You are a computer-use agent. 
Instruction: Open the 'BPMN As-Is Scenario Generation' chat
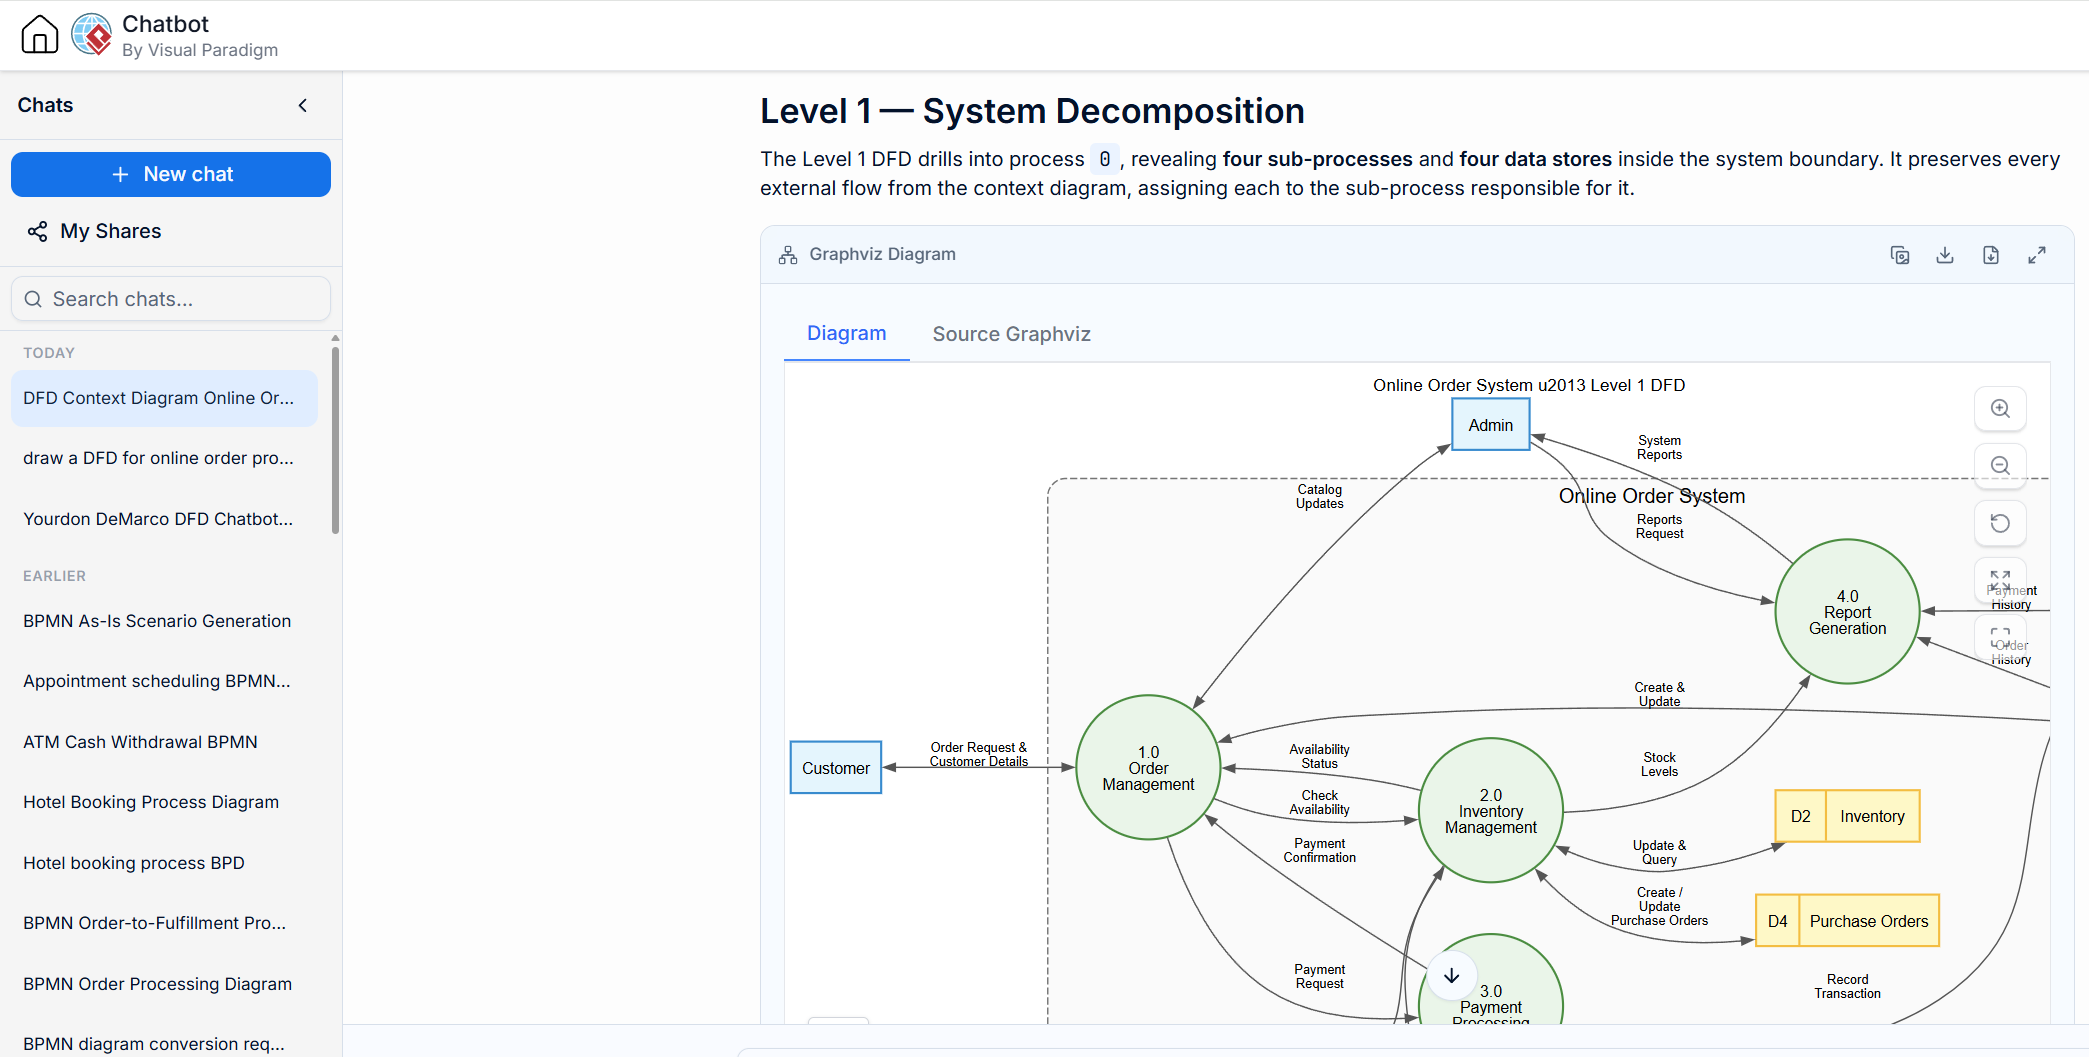pyautogui.click(x=164, y=621)
